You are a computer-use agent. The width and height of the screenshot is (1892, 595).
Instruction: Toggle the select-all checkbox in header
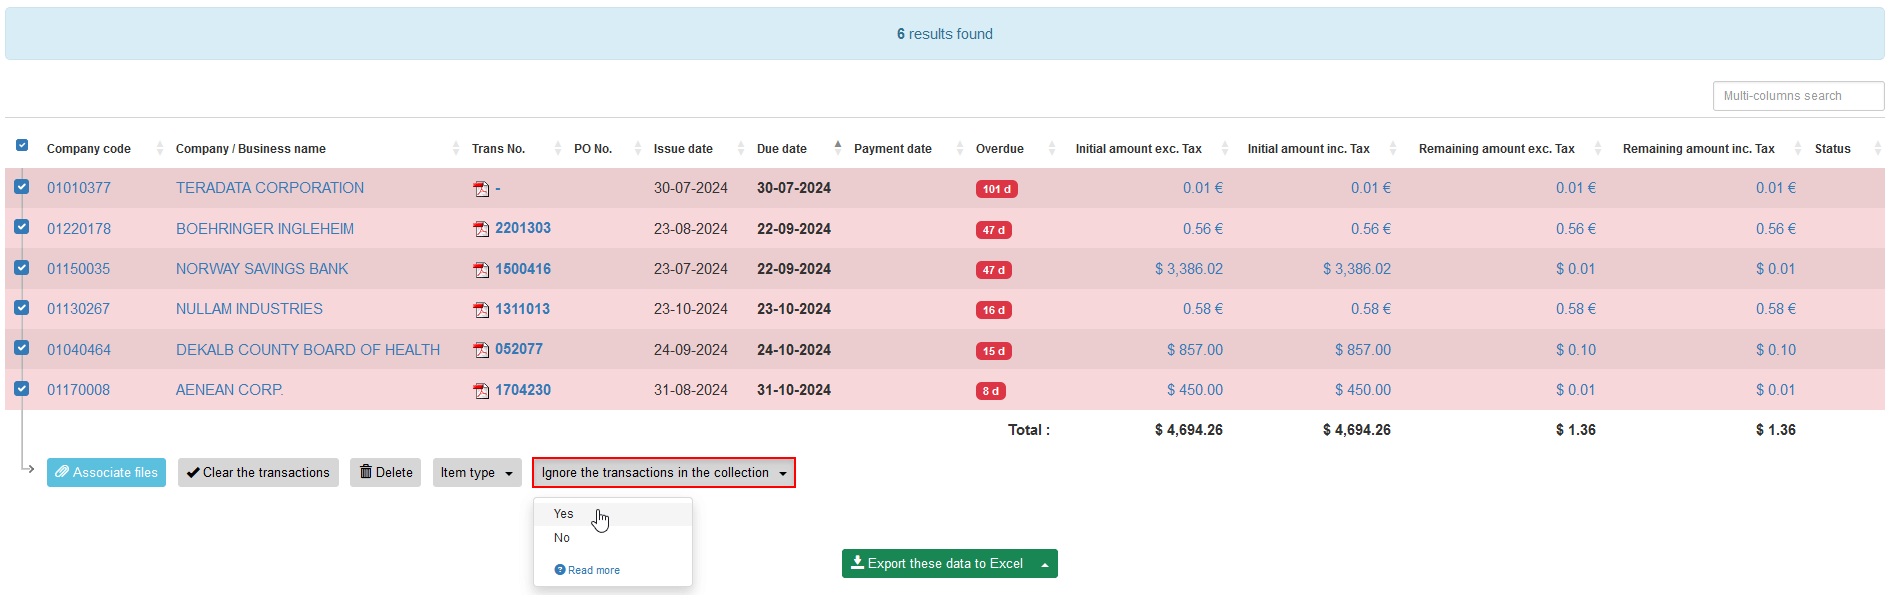pyautogui.click(x=22, y=146)
